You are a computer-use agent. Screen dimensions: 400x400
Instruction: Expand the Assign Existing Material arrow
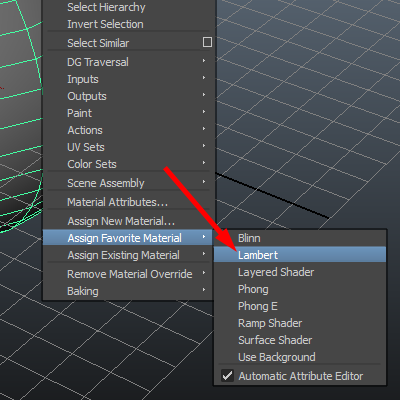(204, 254)
